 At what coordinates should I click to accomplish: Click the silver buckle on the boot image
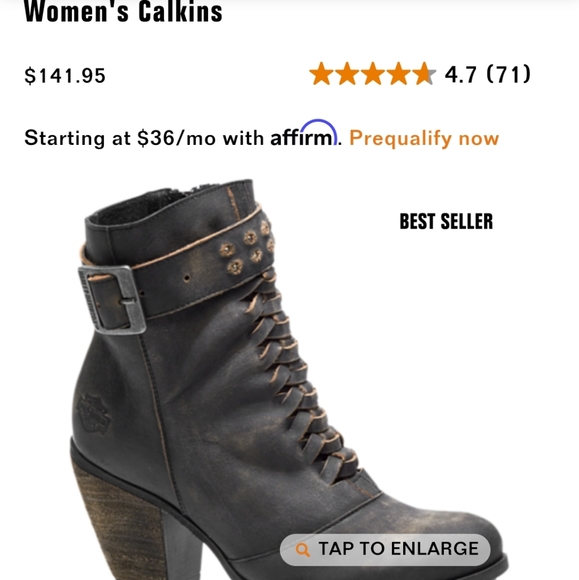[x=112, y=300]
